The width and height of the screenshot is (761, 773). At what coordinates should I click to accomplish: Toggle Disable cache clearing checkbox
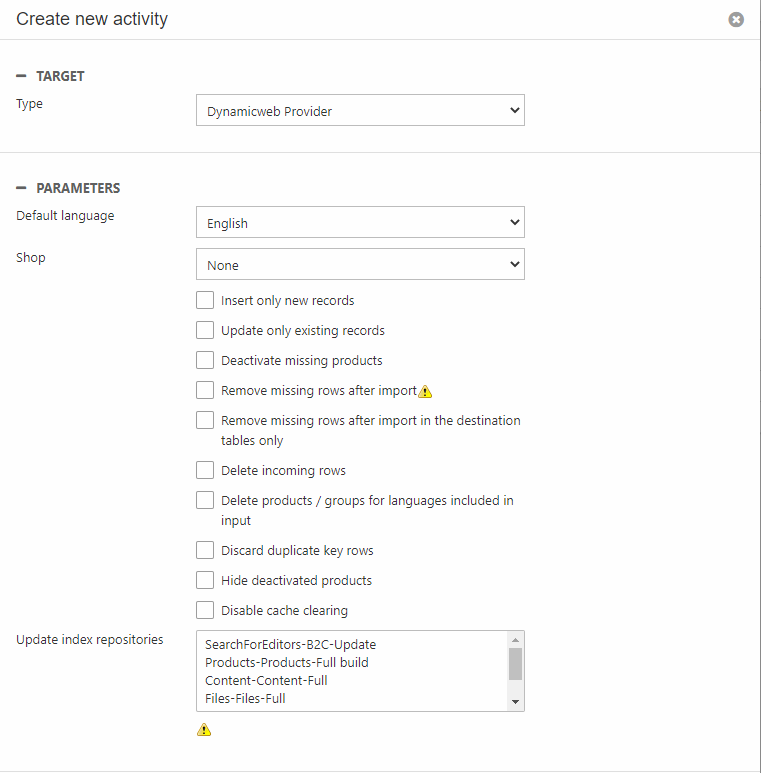(x=205, y=610)
